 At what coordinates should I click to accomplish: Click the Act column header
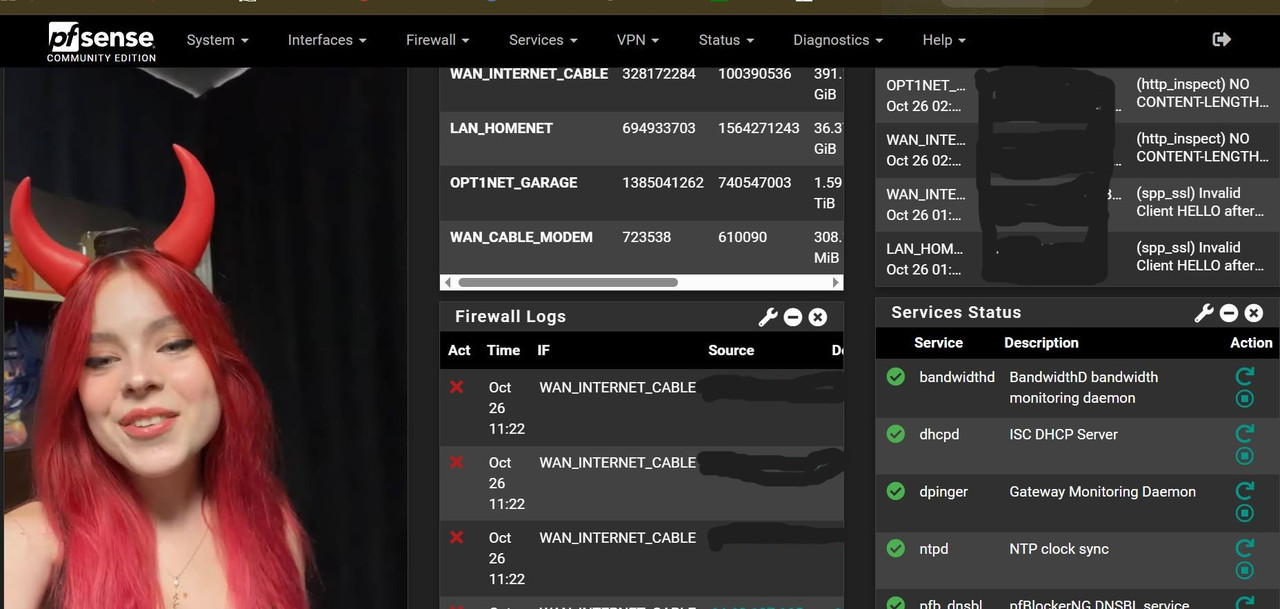[459, 350]
